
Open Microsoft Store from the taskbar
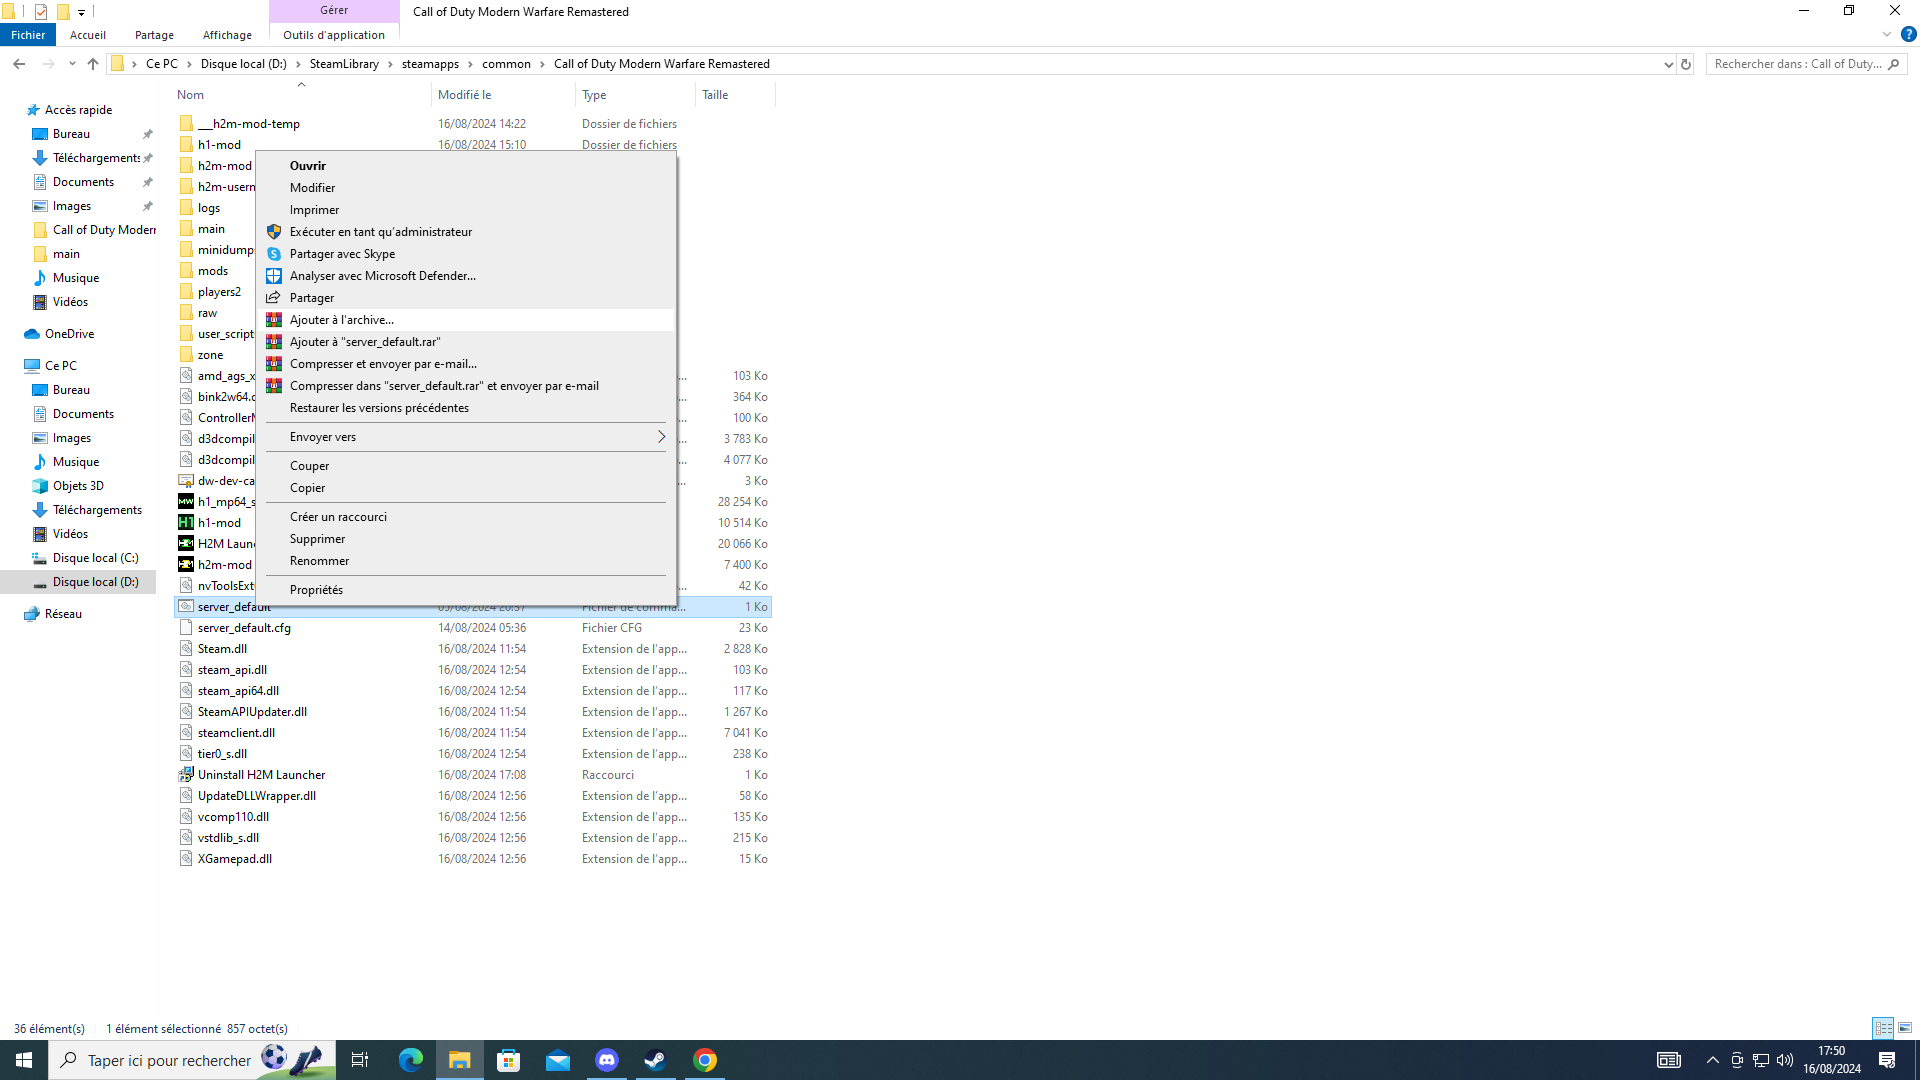coord(509,1060)
